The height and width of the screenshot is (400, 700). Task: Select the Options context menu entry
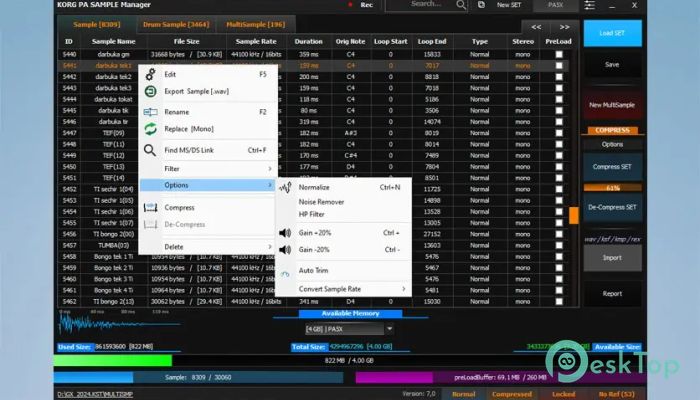click(208, 185)
